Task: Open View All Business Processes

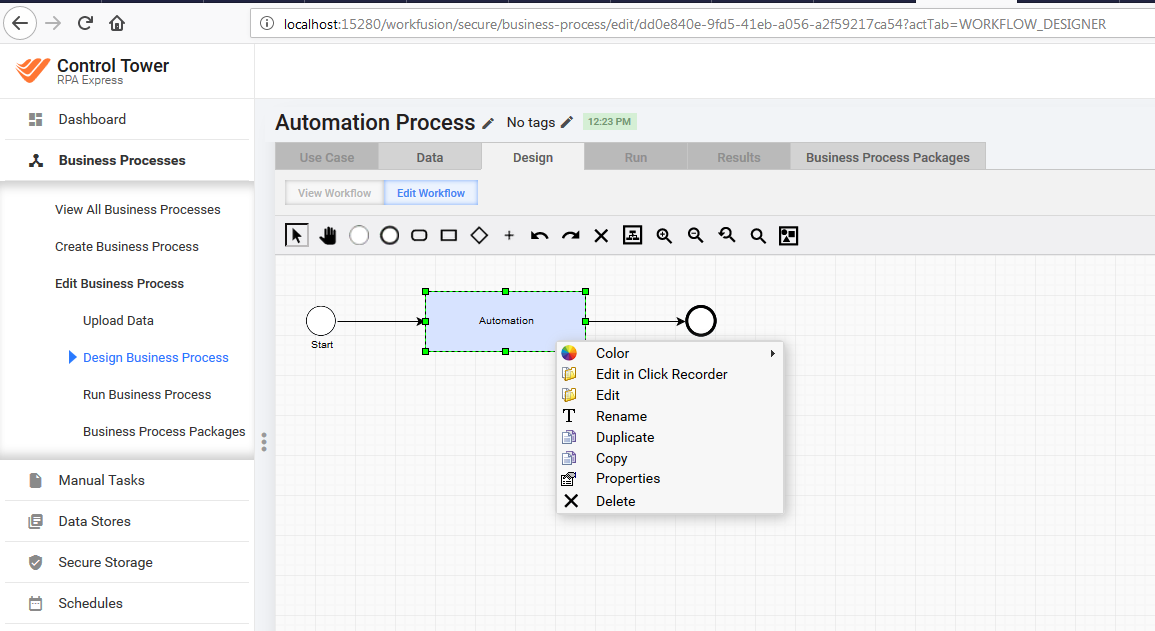Action: coord(138,210)
